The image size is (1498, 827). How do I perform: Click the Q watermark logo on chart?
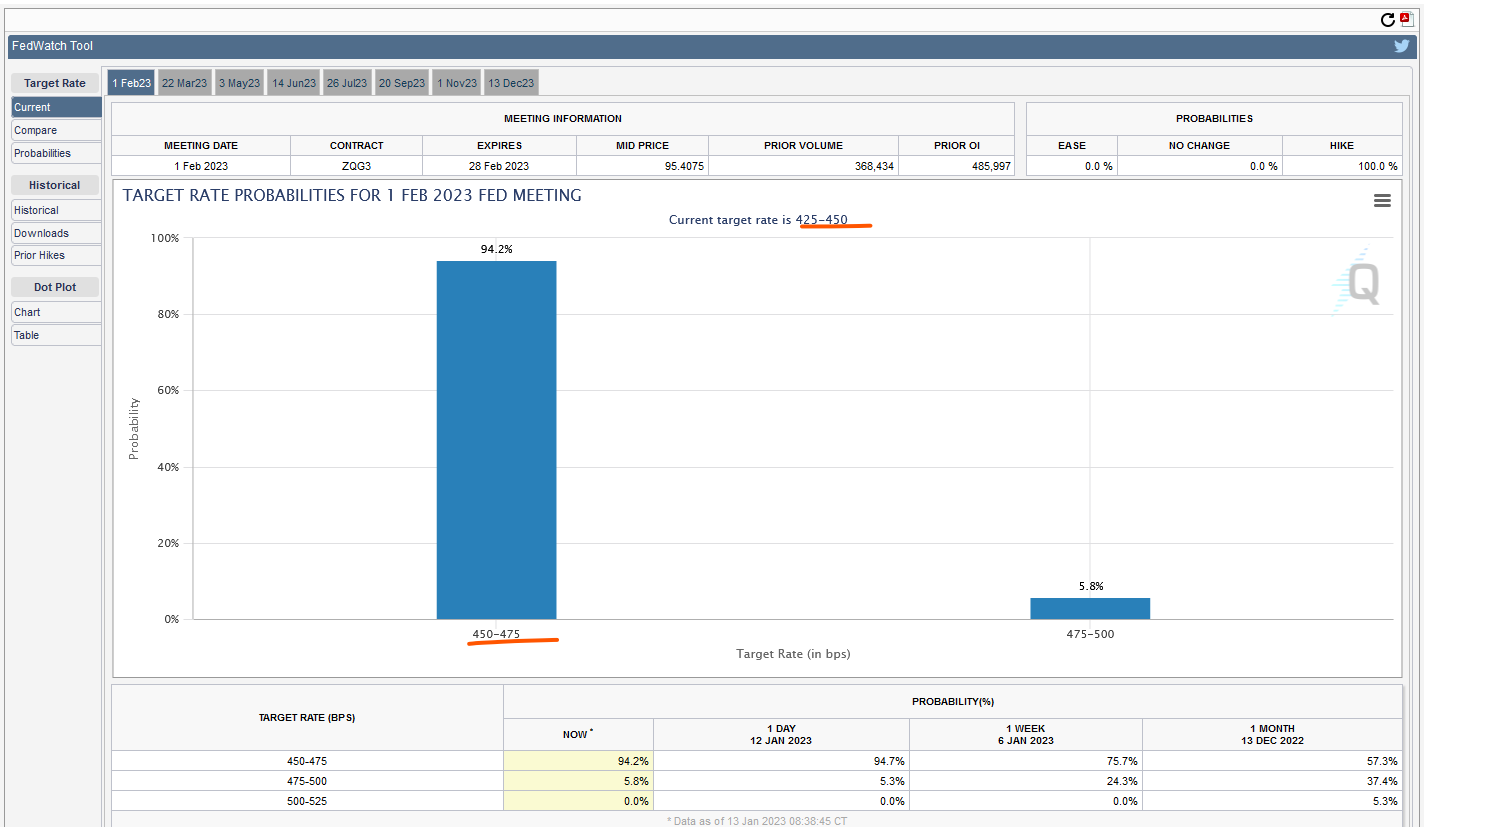point(1361,281)
